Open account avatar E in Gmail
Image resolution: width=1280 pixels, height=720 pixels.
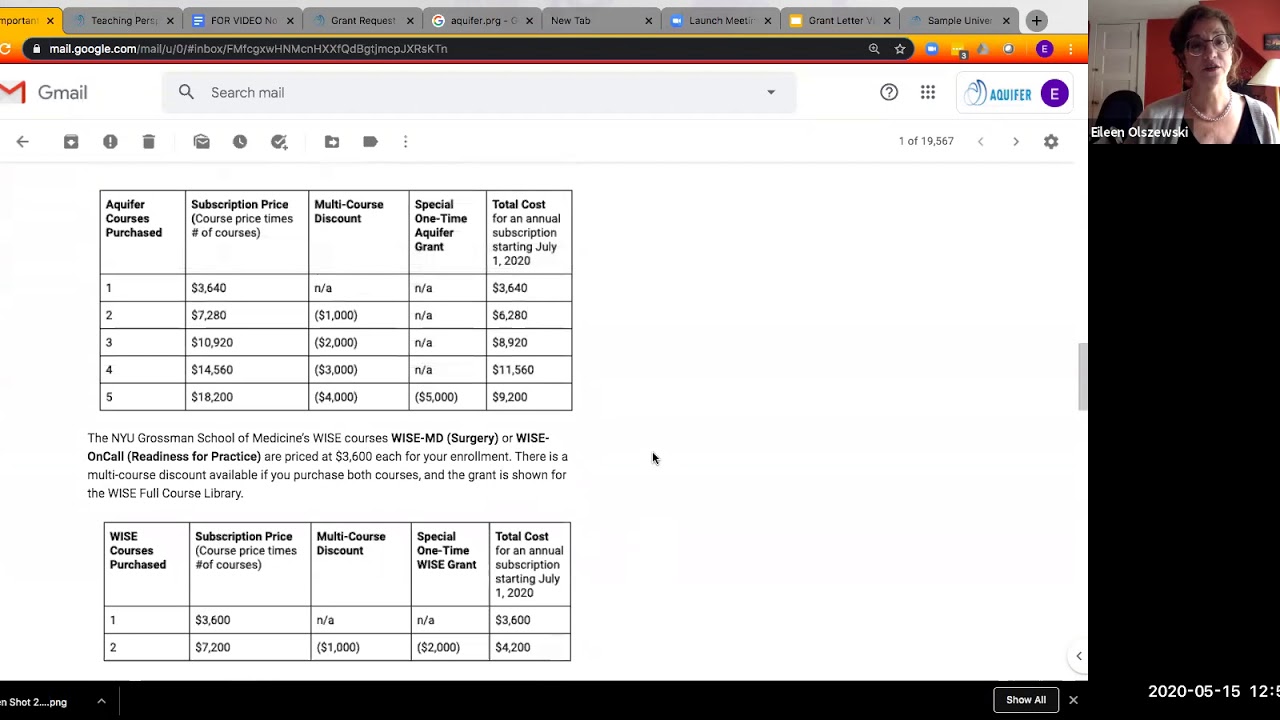tap(1054, 93)
